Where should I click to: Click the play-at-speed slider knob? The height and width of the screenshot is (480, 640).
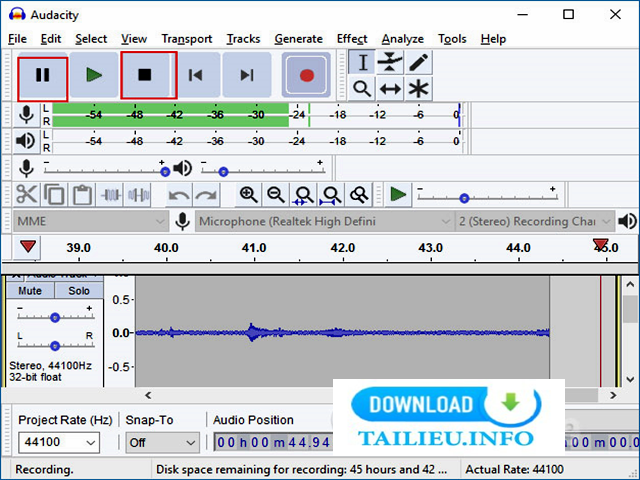point(464,198)
